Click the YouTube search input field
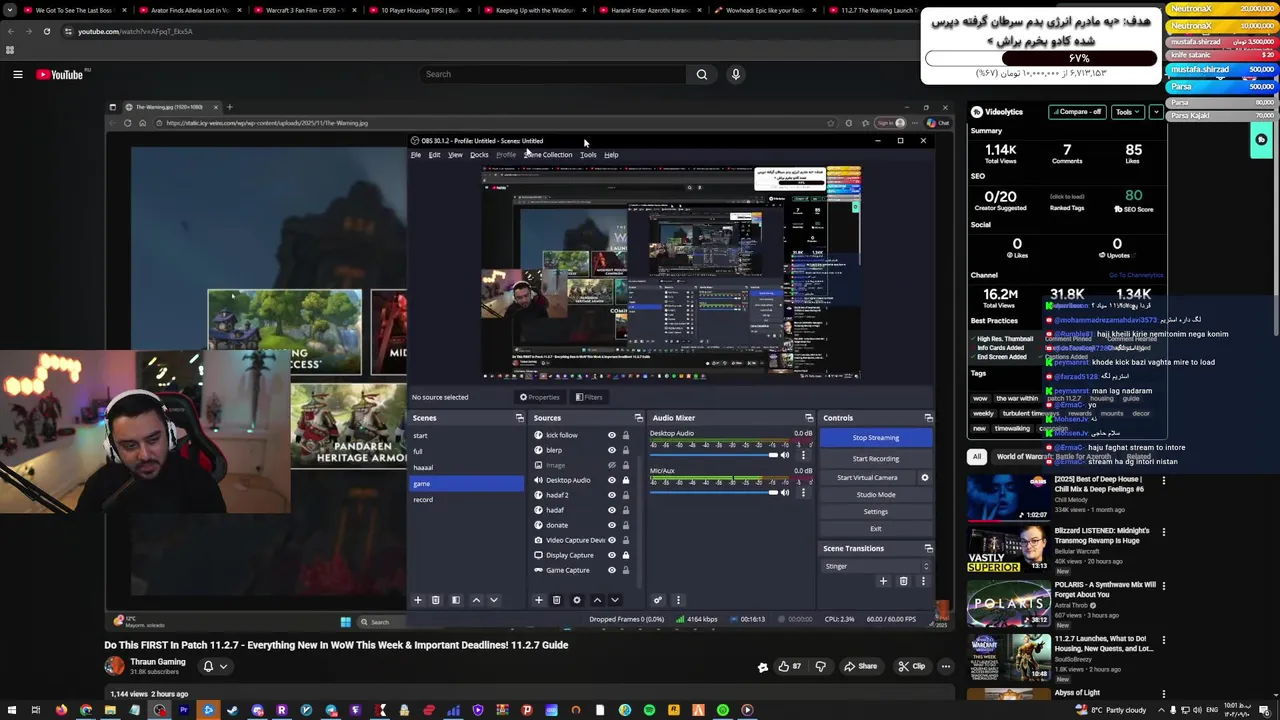1280x720 pixels. 553,74
